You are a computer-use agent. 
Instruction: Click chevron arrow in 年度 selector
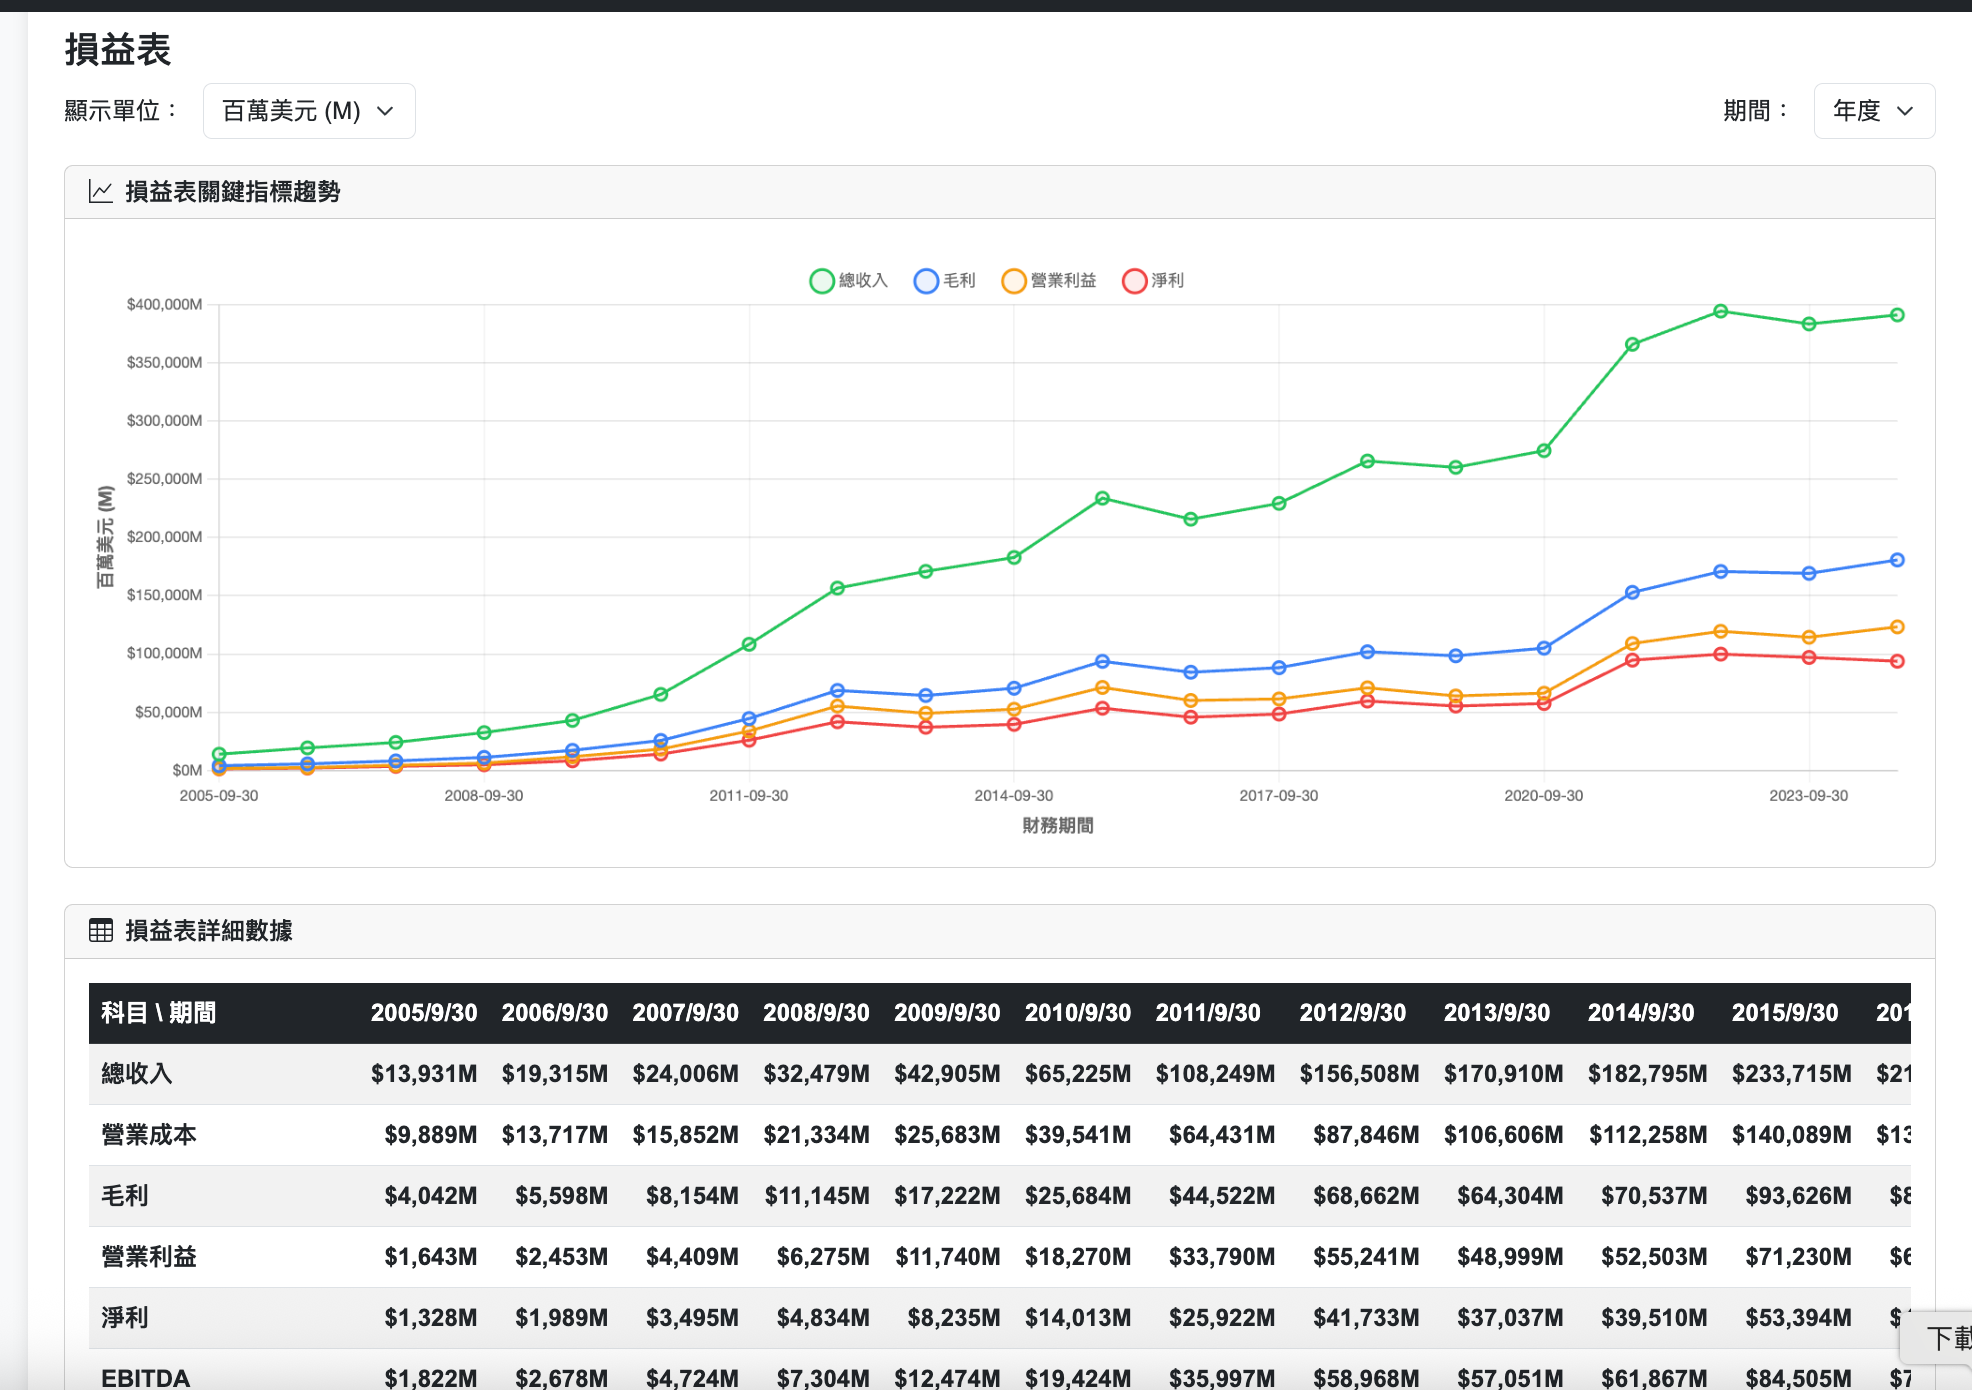coord(1905,111)
